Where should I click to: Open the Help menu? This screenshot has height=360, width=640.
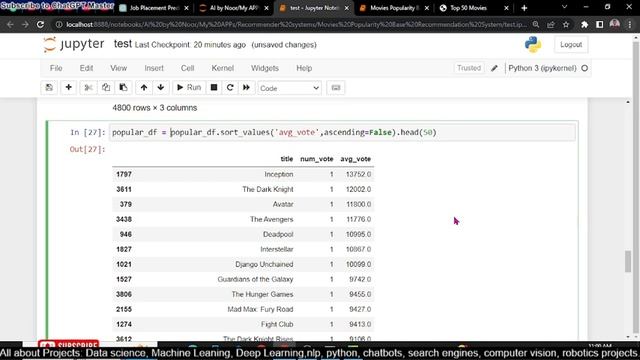[x=304, y=68]
